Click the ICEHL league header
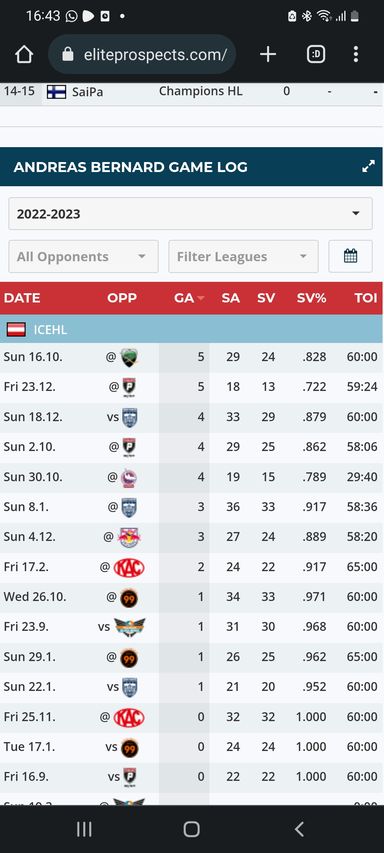 tap(50, 330)
